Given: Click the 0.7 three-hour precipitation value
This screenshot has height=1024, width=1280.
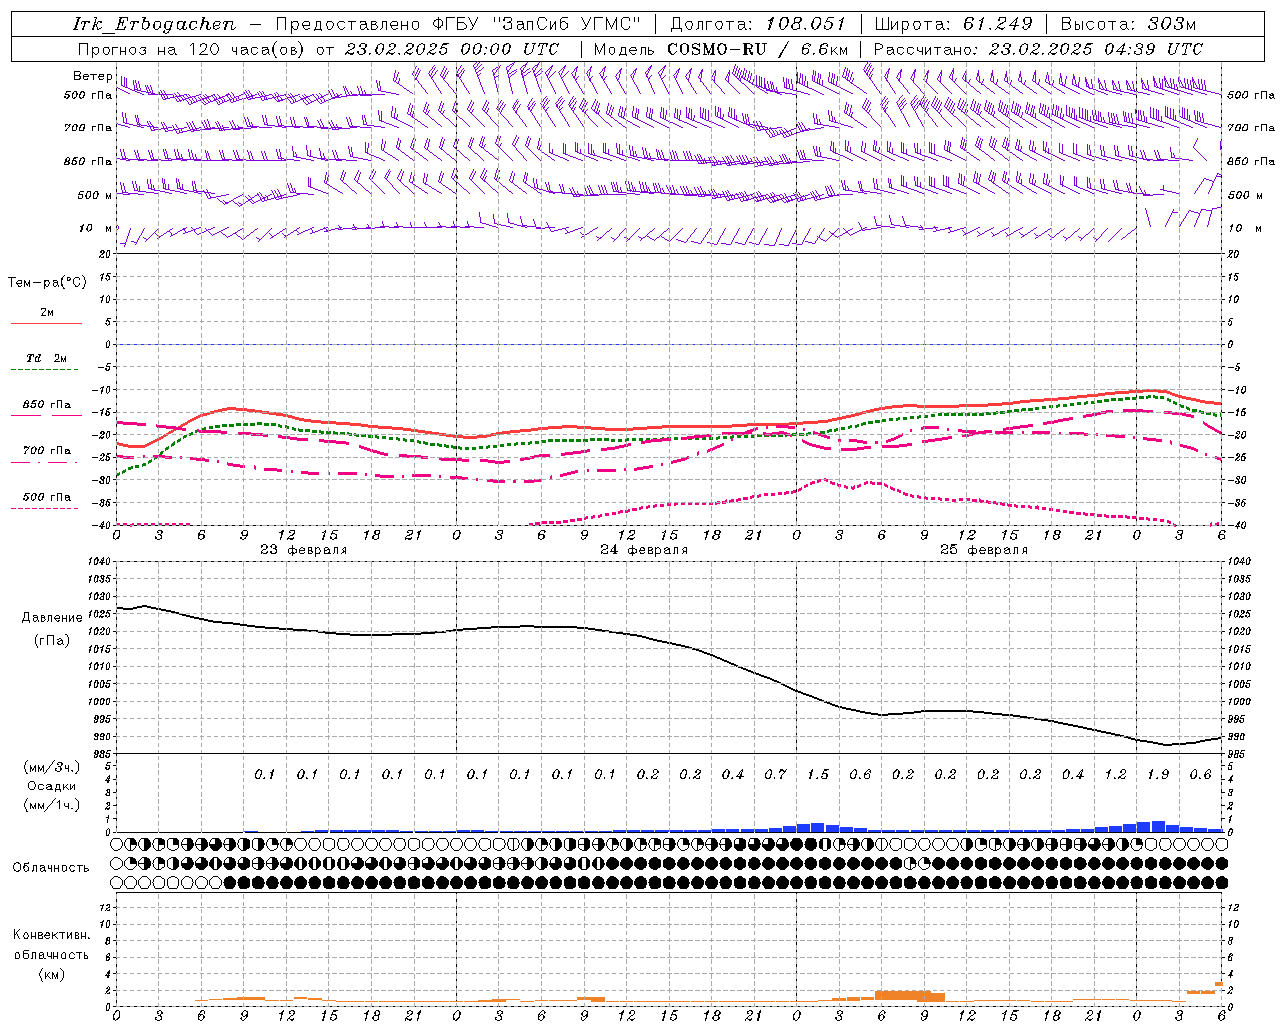Looking at the screenshot, I should click(x=775, y=774).
